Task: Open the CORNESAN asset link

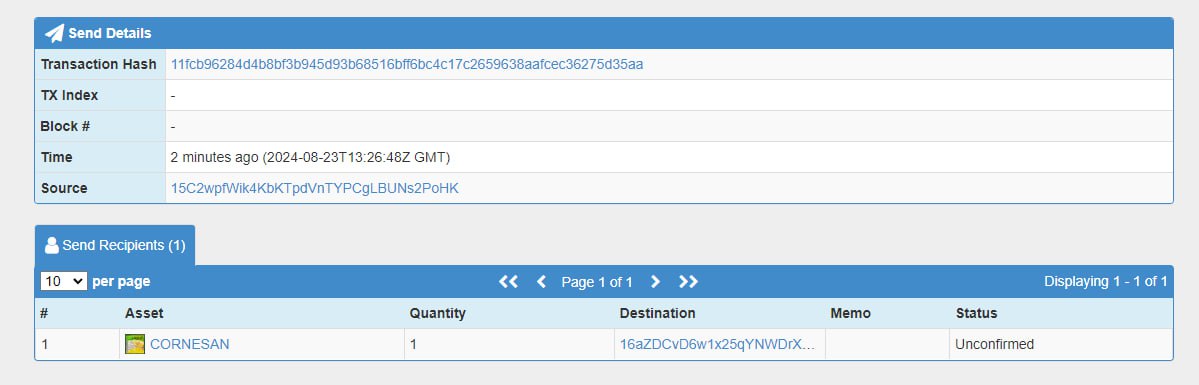Action: (190, 344)
